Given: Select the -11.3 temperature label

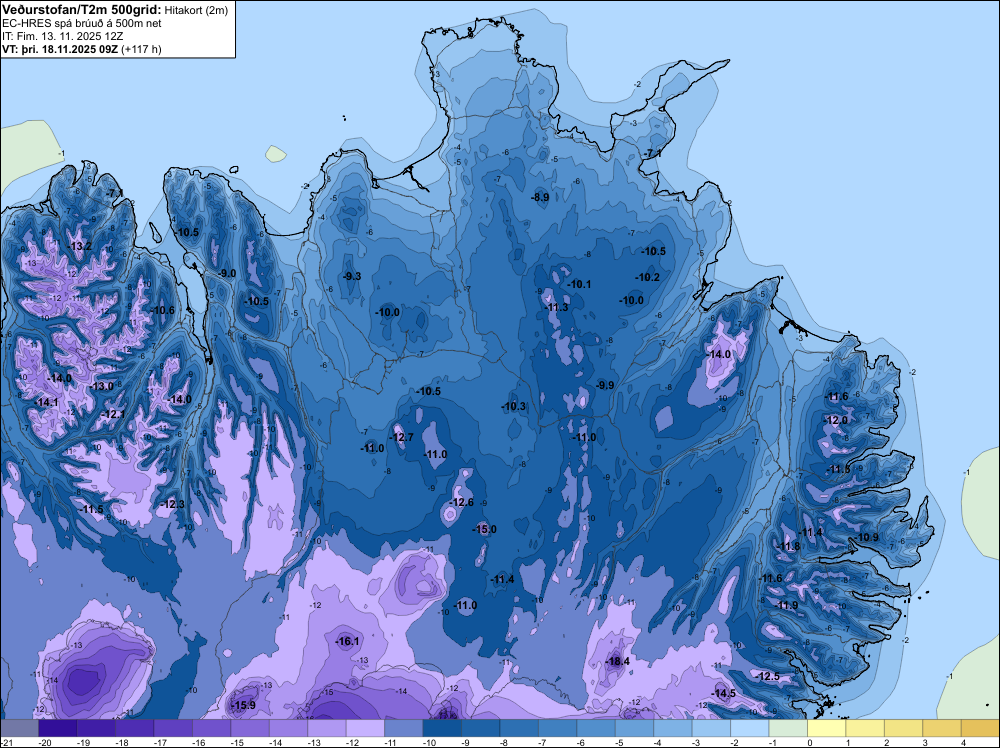Looking at the screenshot, I should coord(557,307).
